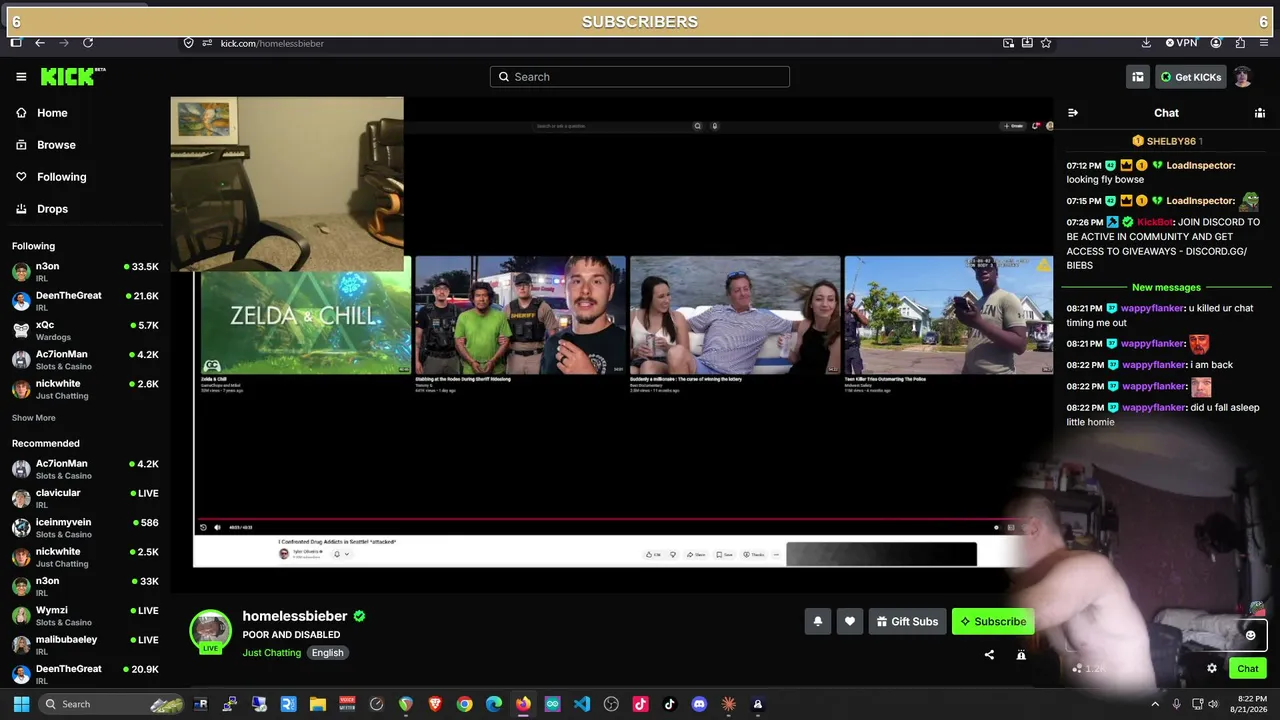The height and width of the screenshot is (720, 1280).
Task: Click the VPN button in the browser toolbar
Action: (x=1181, y=43)
